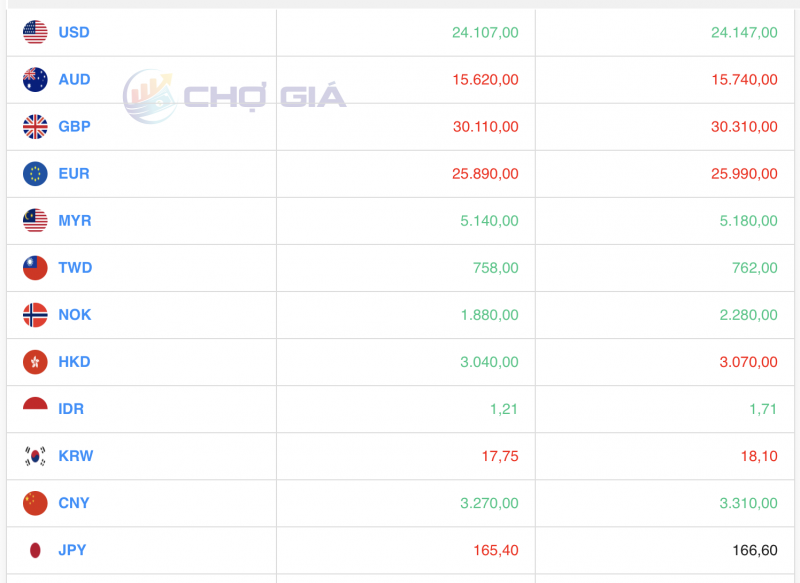Click the Taiwan flag icon
800x583 pixels.
[35, 268]
